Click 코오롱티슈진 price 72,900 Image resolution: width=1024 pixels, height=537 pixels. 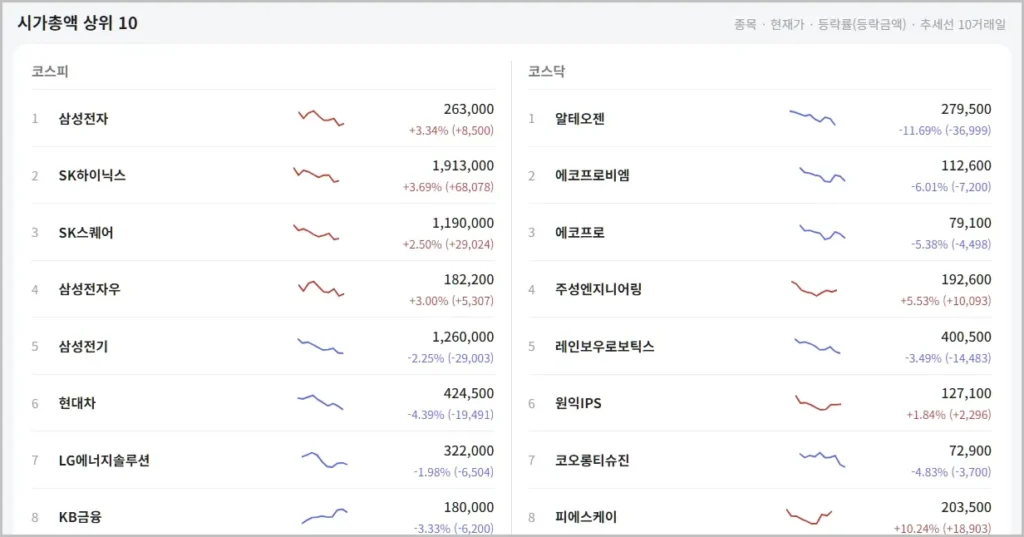(x=970, y=451)
